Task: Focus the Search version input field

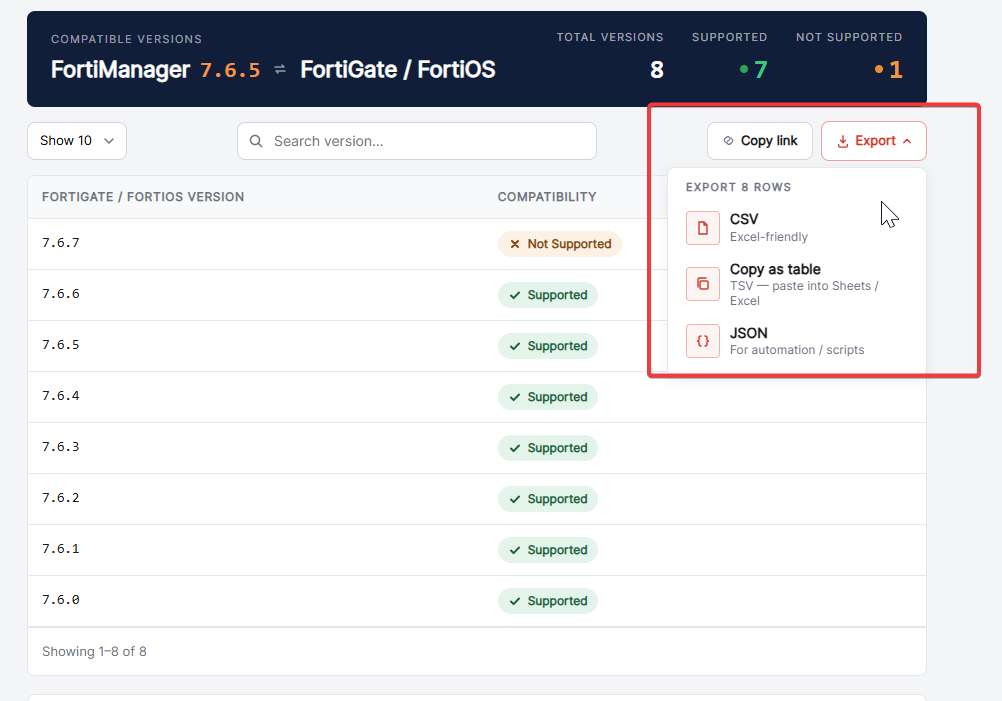Action: point(417,141)
